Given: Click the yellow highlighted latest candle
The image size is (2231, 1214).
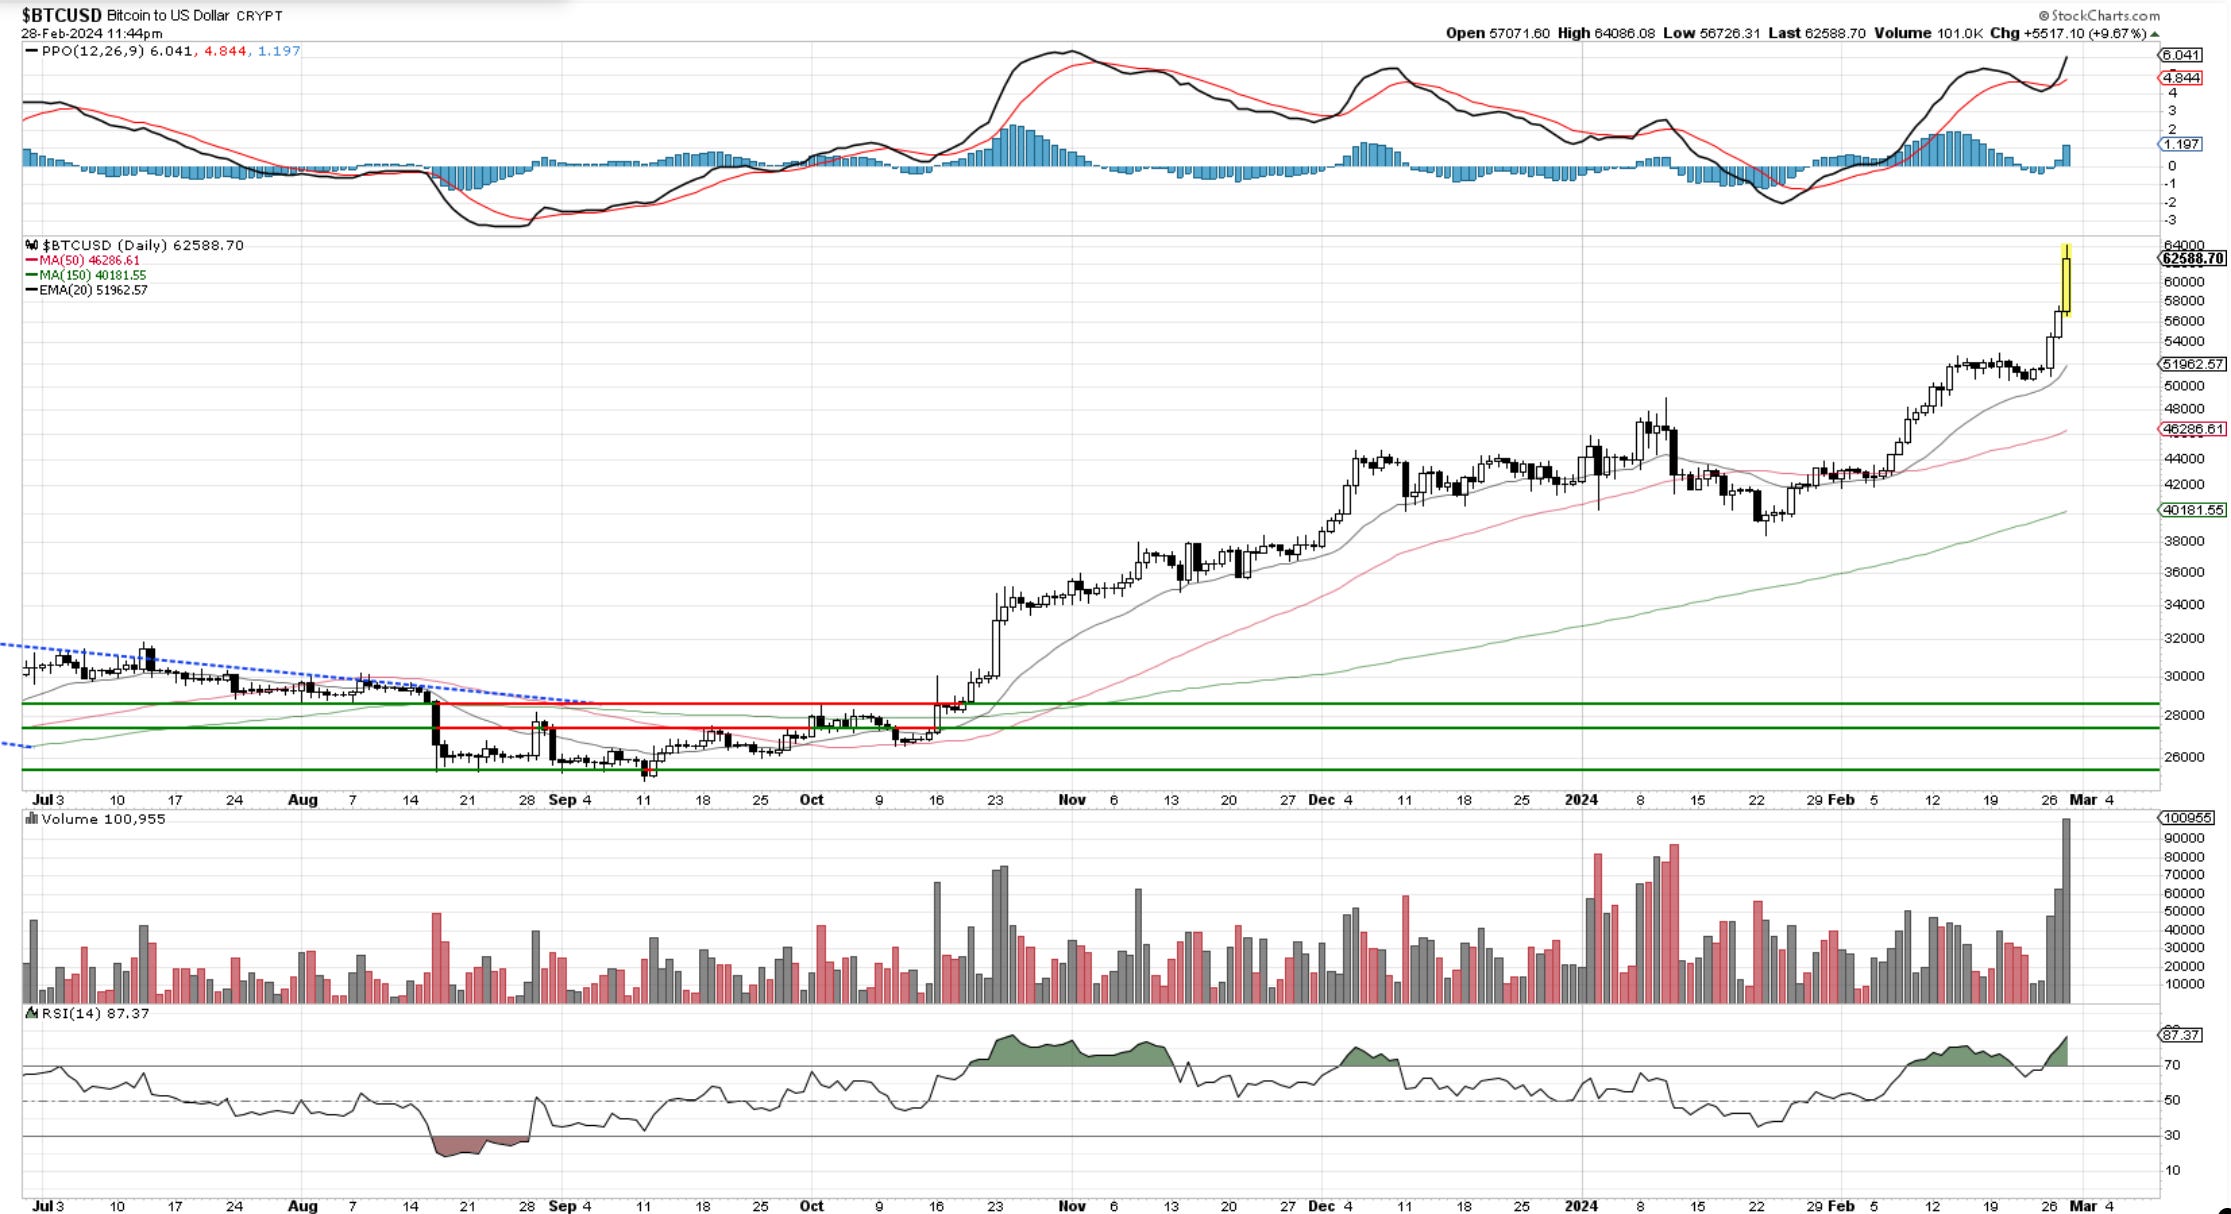Looking at the screenshot, I should (2066, 285).
